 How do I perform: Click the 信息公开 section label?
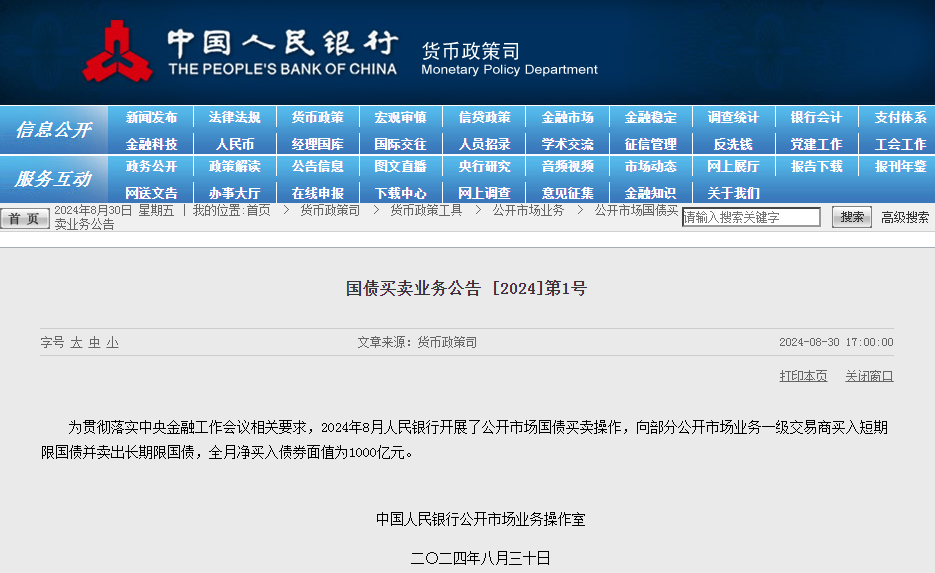click(54, 129)
